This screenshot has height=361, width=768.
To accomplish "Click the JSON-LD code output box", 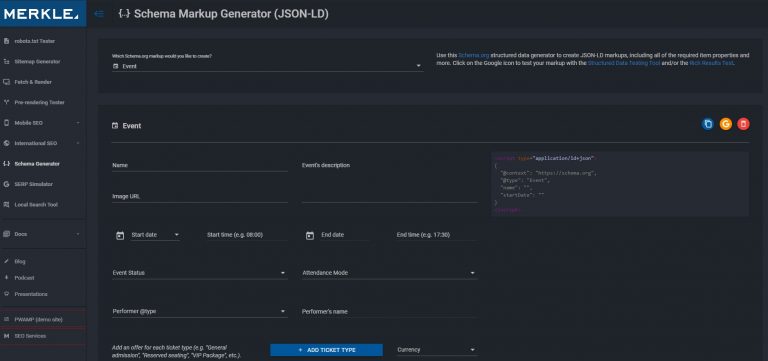I will [620, 184].
